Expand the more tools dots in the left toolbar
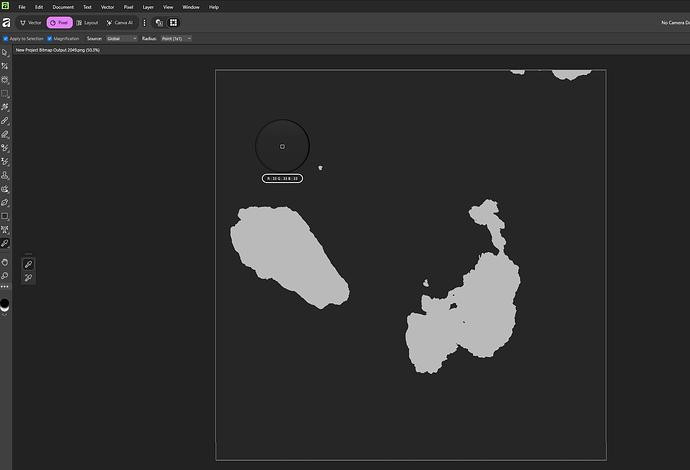Screen dimensions: 690x470 point(5,287)
